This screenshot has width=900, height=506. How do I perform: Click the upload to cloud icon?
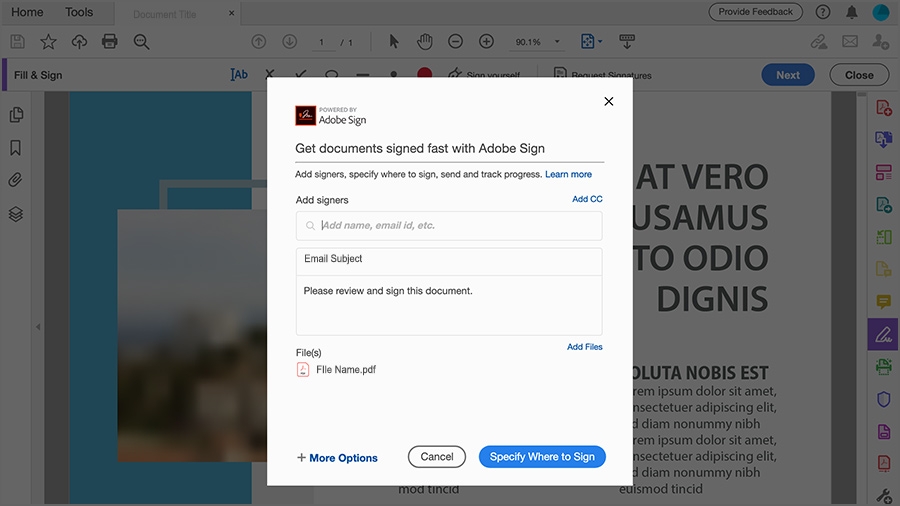pos(79,41)
